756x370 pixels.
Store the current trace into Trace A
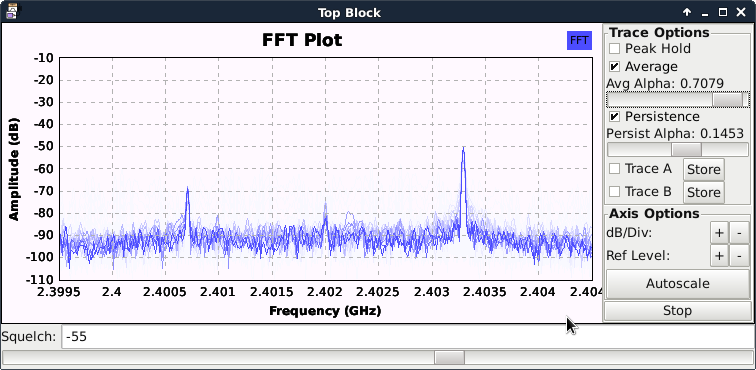703,170
